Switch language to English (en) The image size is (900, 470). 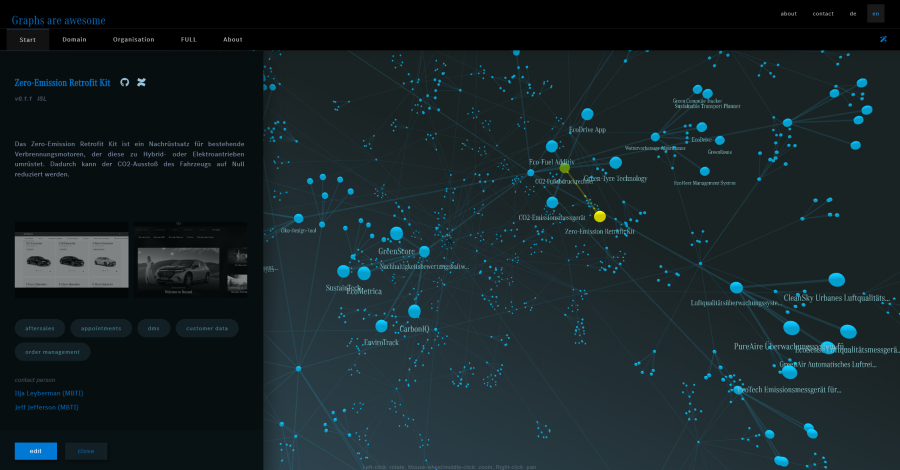click(875, 14)
